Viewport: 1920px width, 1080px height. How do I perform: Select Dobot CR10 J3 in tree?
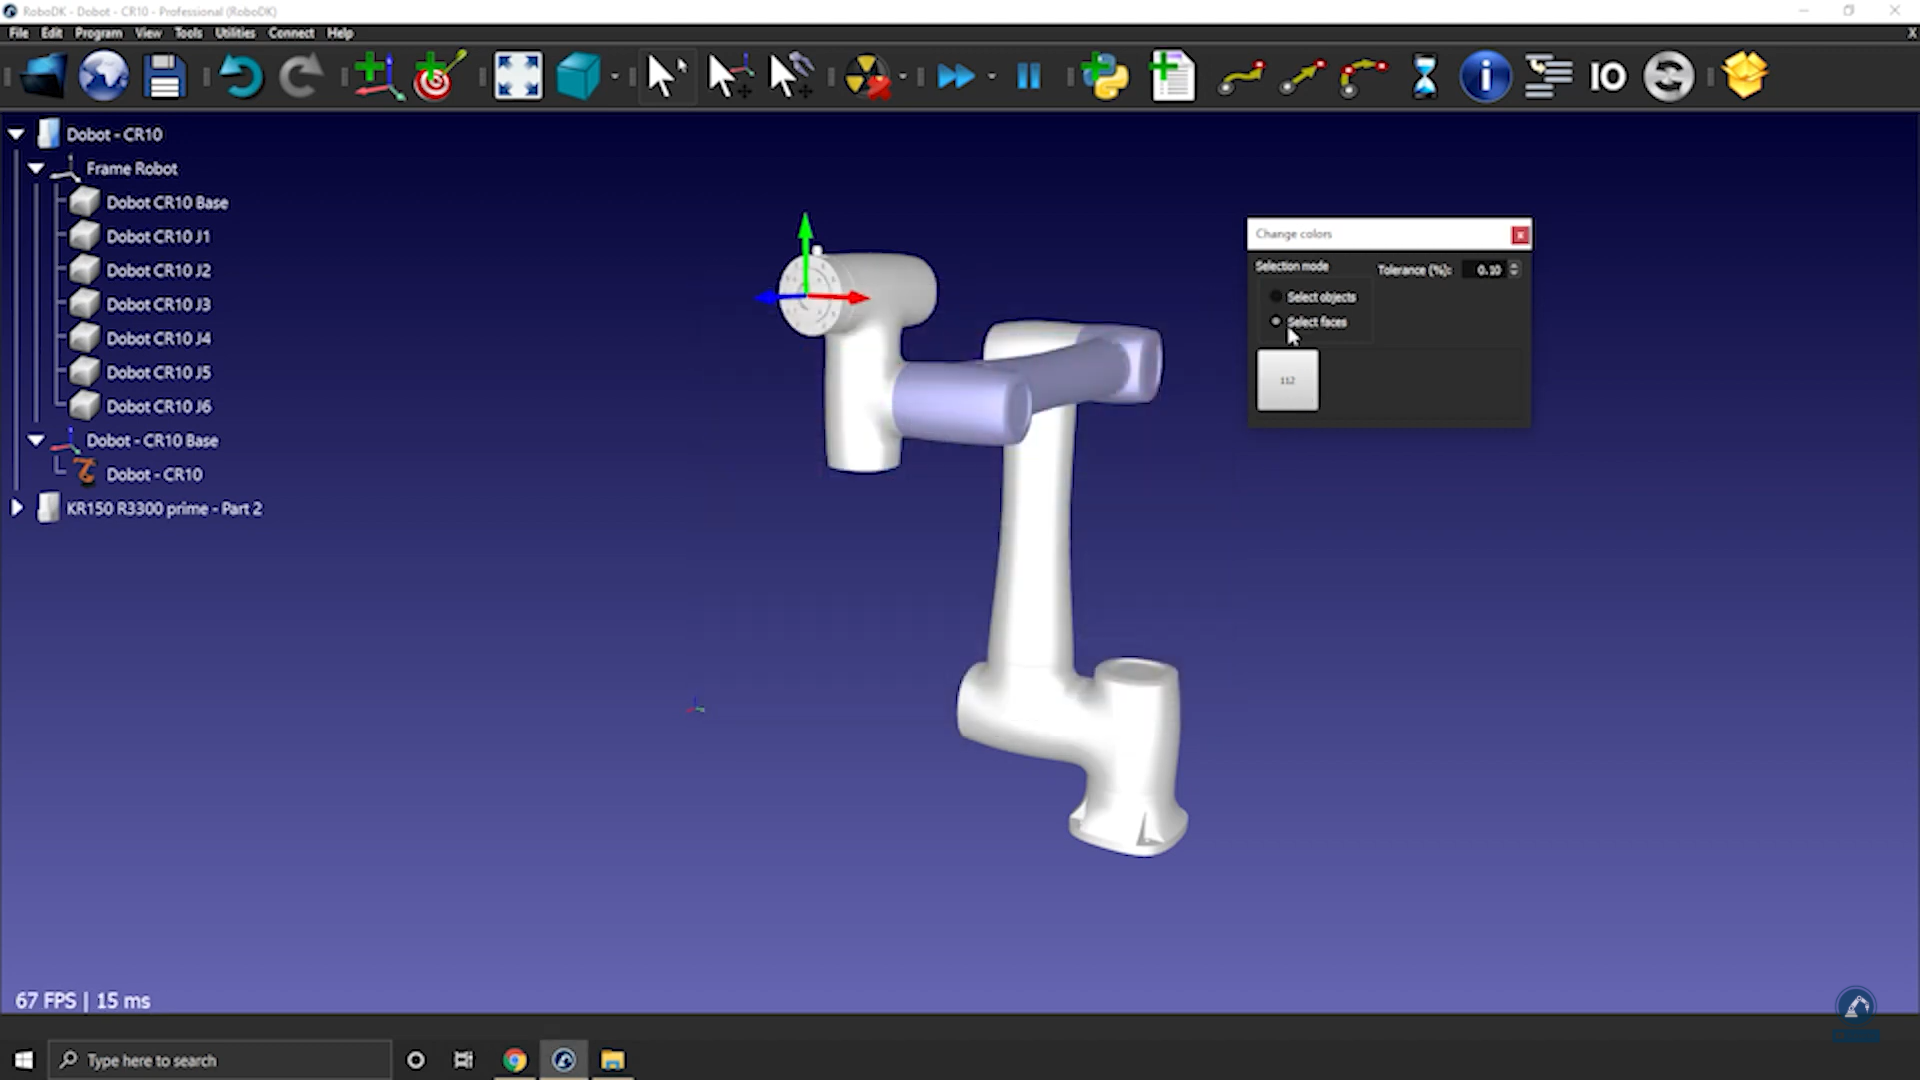tap(158, 304)
